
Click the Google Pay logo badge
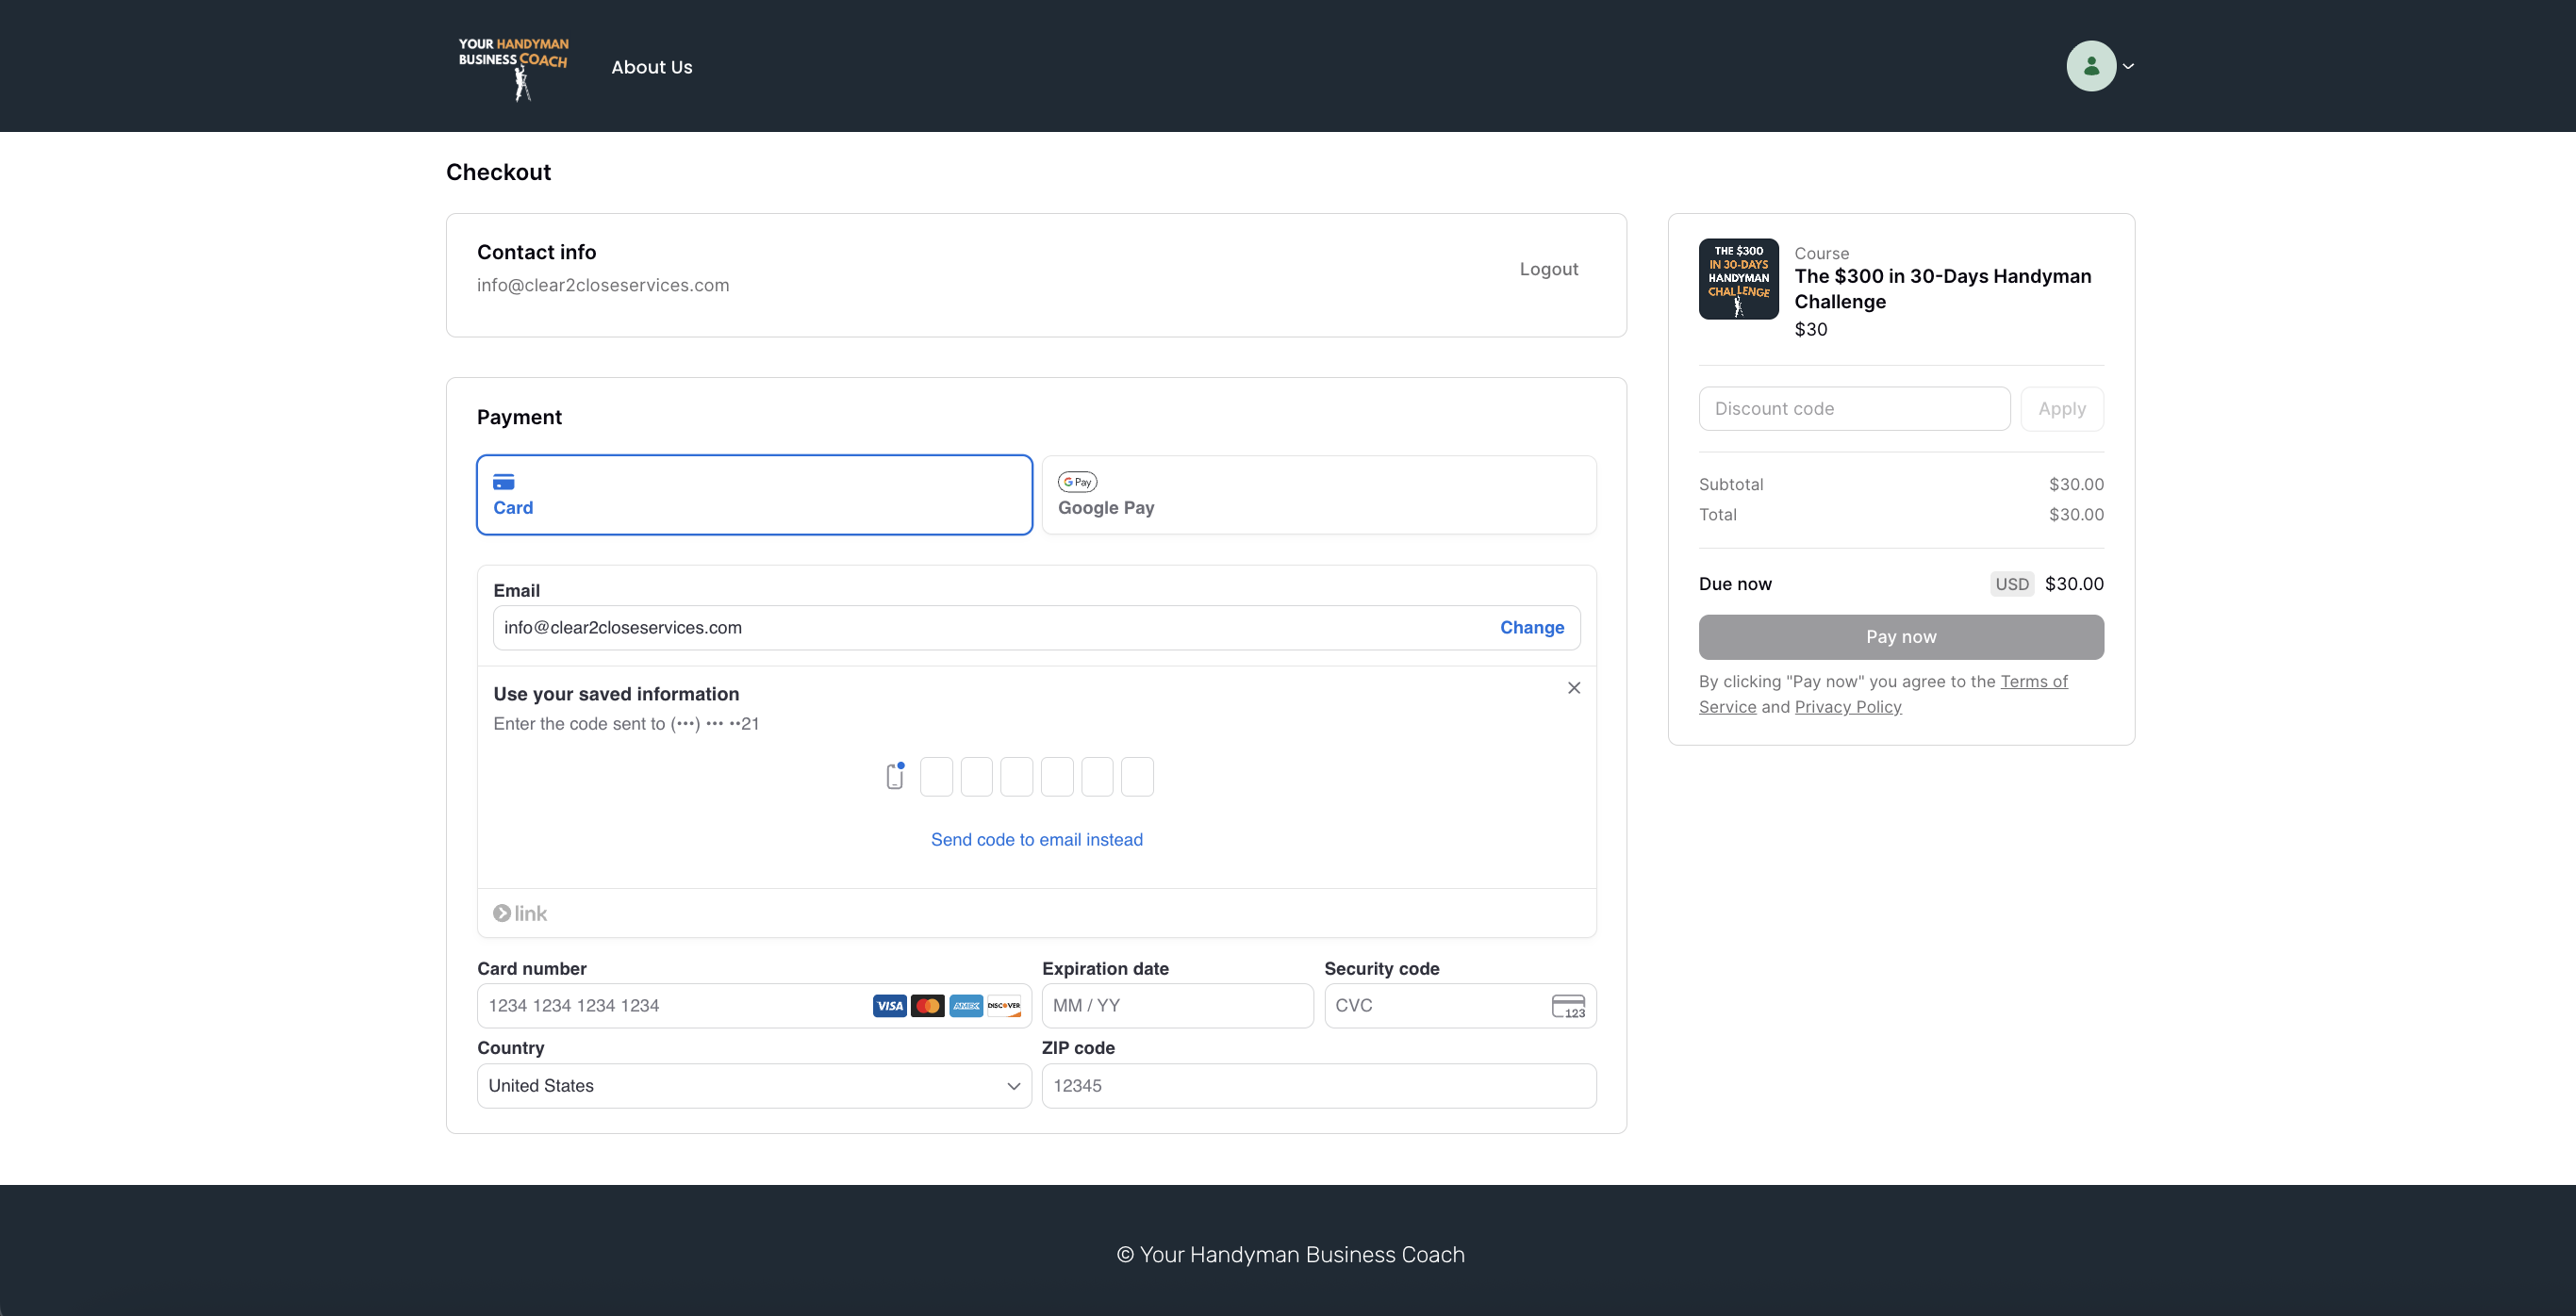click(1077, 482)
